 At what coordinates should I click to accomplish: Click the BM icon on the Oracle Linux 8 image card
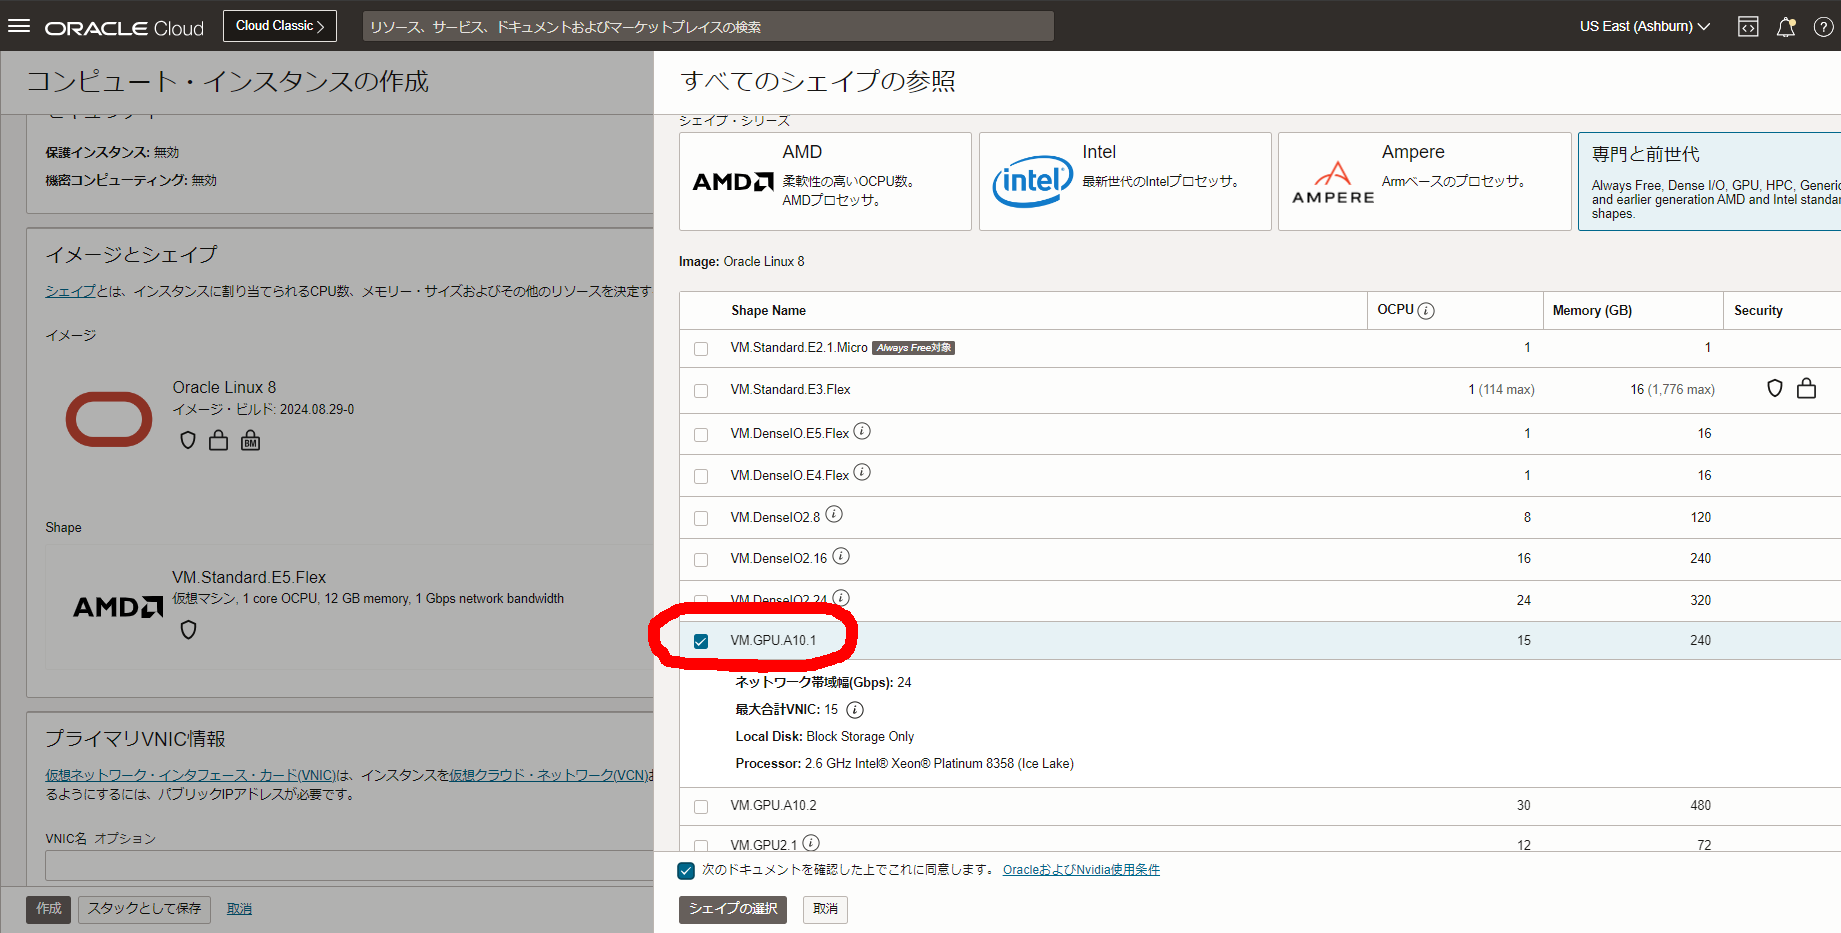(x=250, y=440)
